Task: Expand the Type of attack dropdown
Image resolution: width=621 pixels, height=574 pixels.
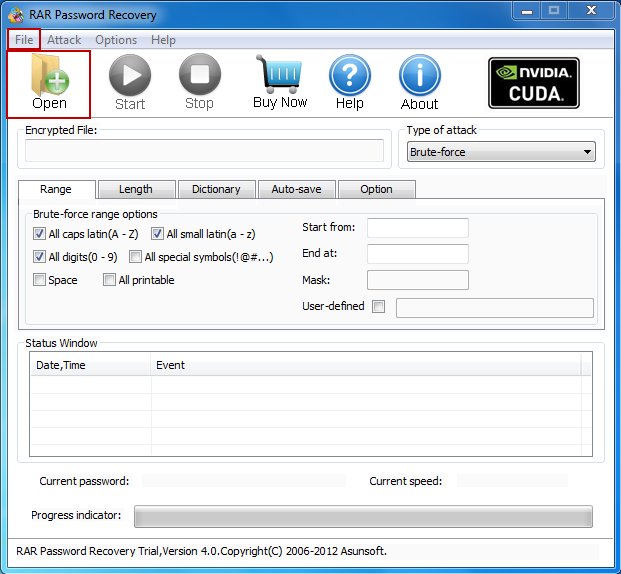Action: [501, 152]
